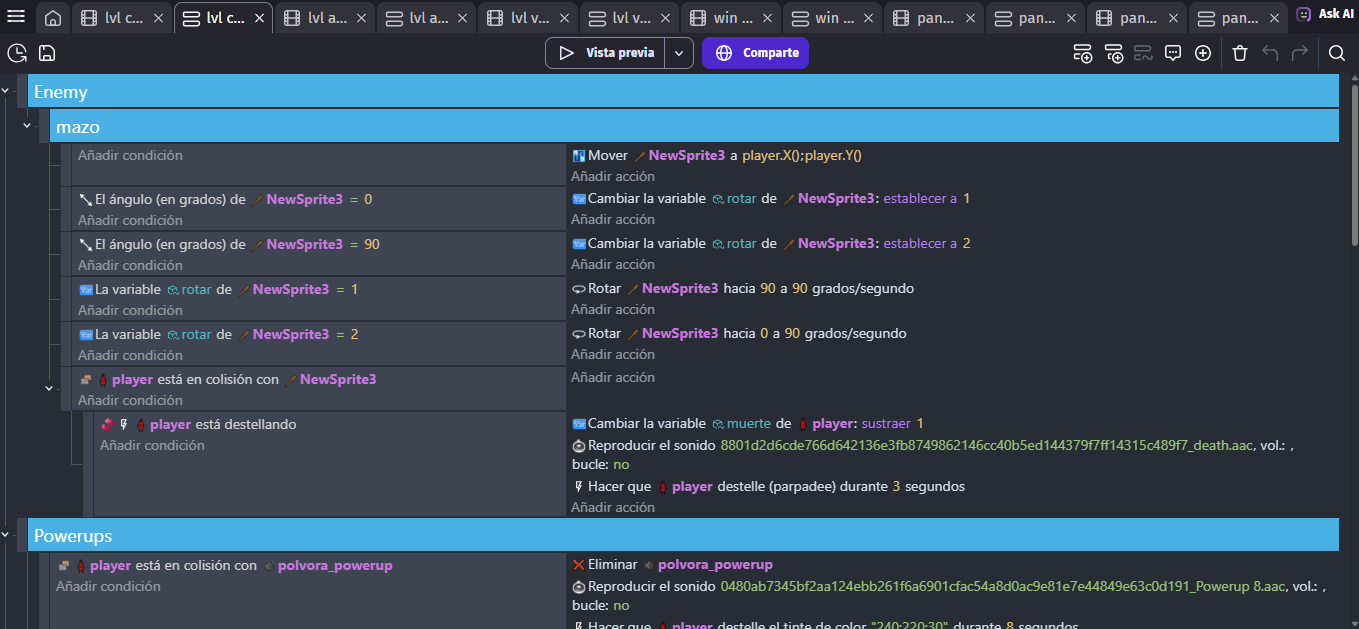This screenshot has width=1359, height=629.
Task: Click the add new event icon
Action: pos(1082,53)
